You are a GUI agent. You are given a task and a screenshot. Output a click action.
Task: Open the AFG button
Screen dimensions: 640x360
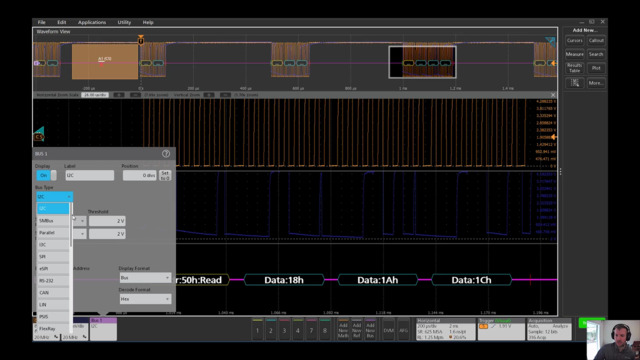point(403,330)
